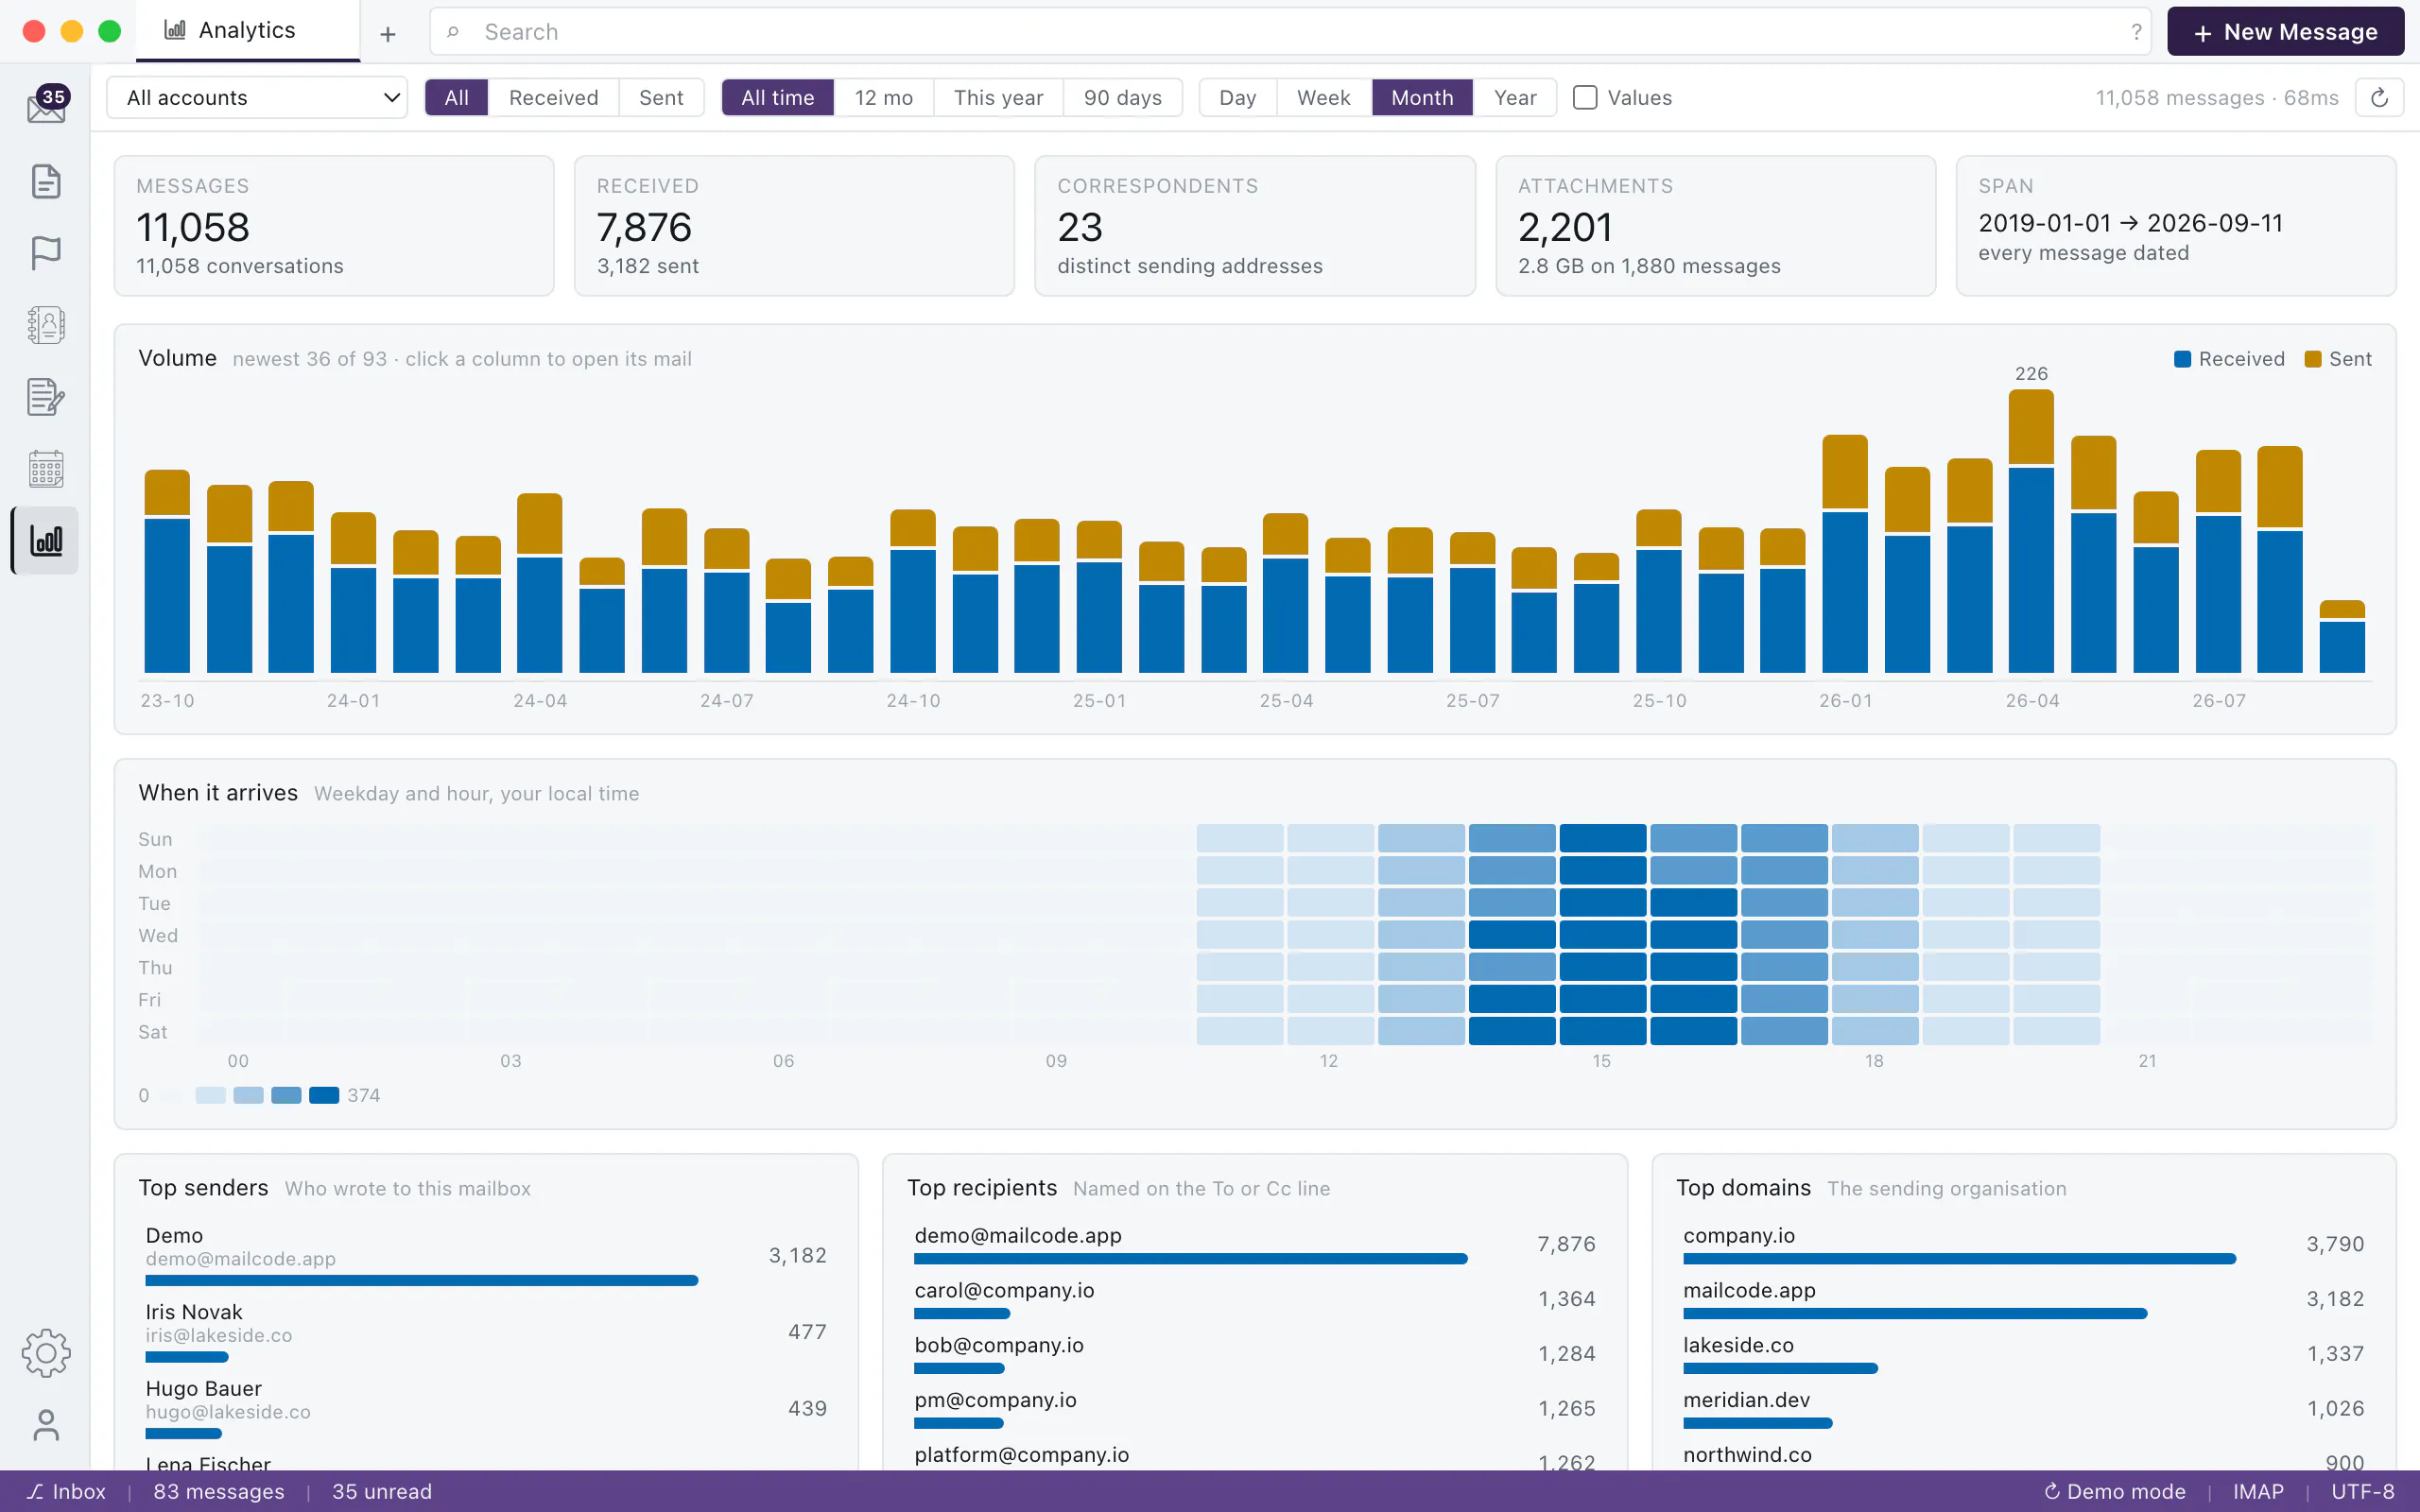Switch filter to Sent messages
The width and height of the screenshot is (2420, 1512).
661,97
